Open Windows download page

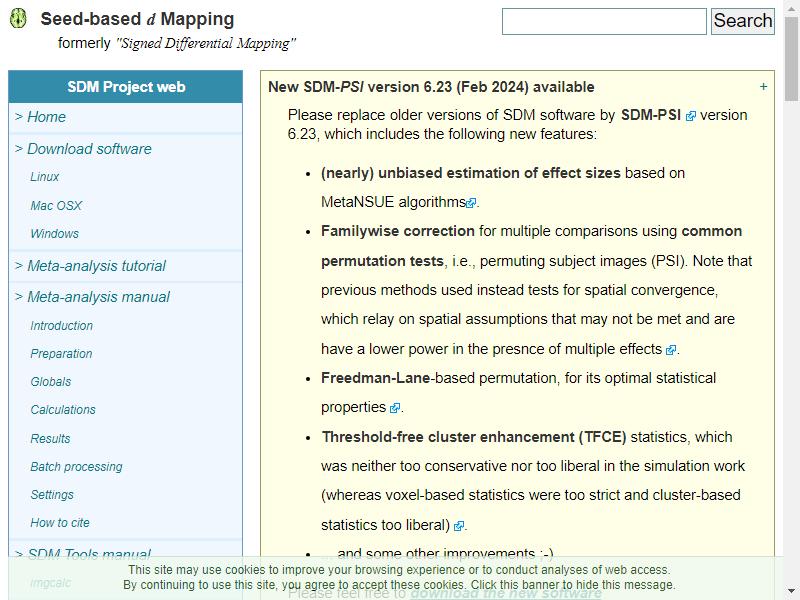tap(55, 234)
